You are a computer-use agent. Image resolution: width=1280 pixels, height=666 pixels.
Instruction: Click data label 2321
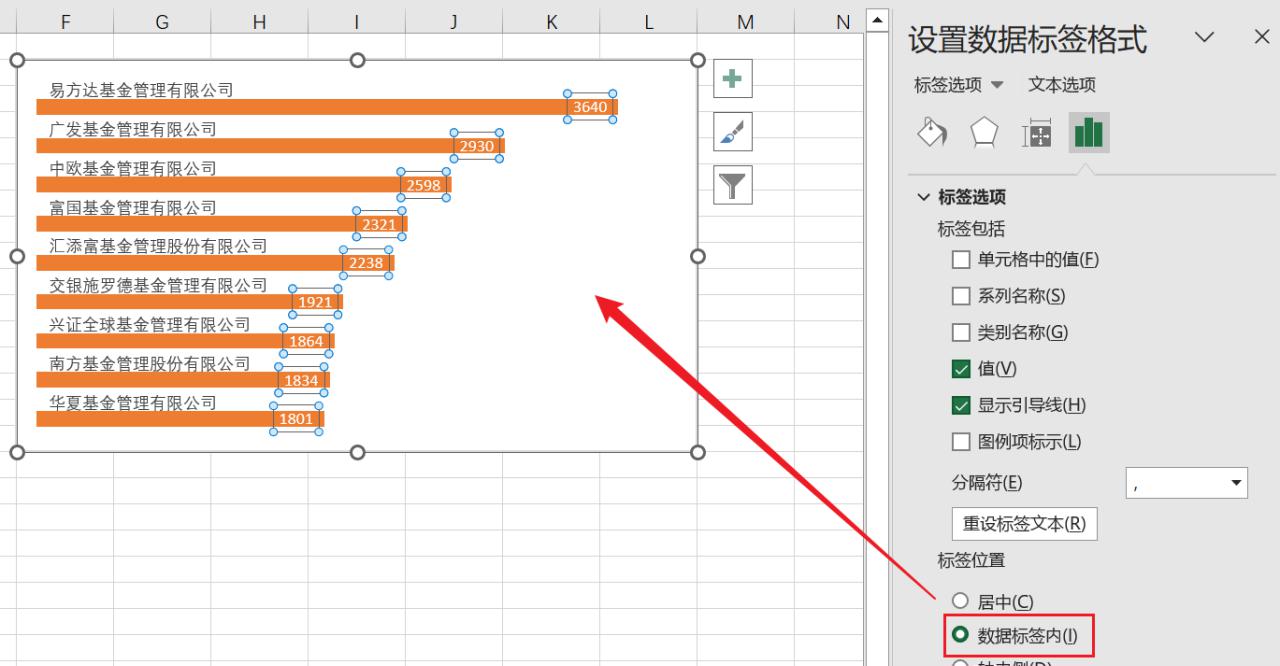[x=379, y=224]
